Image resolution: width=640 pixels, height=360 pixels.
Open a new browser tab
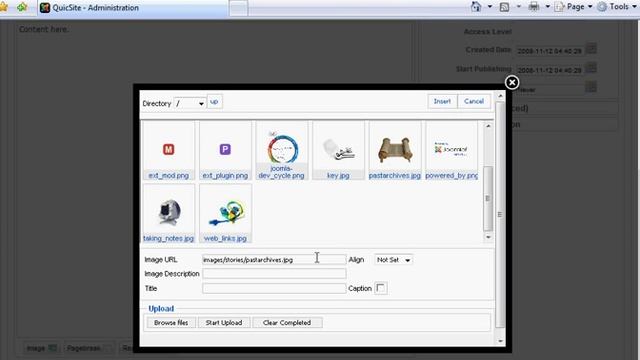238,8
